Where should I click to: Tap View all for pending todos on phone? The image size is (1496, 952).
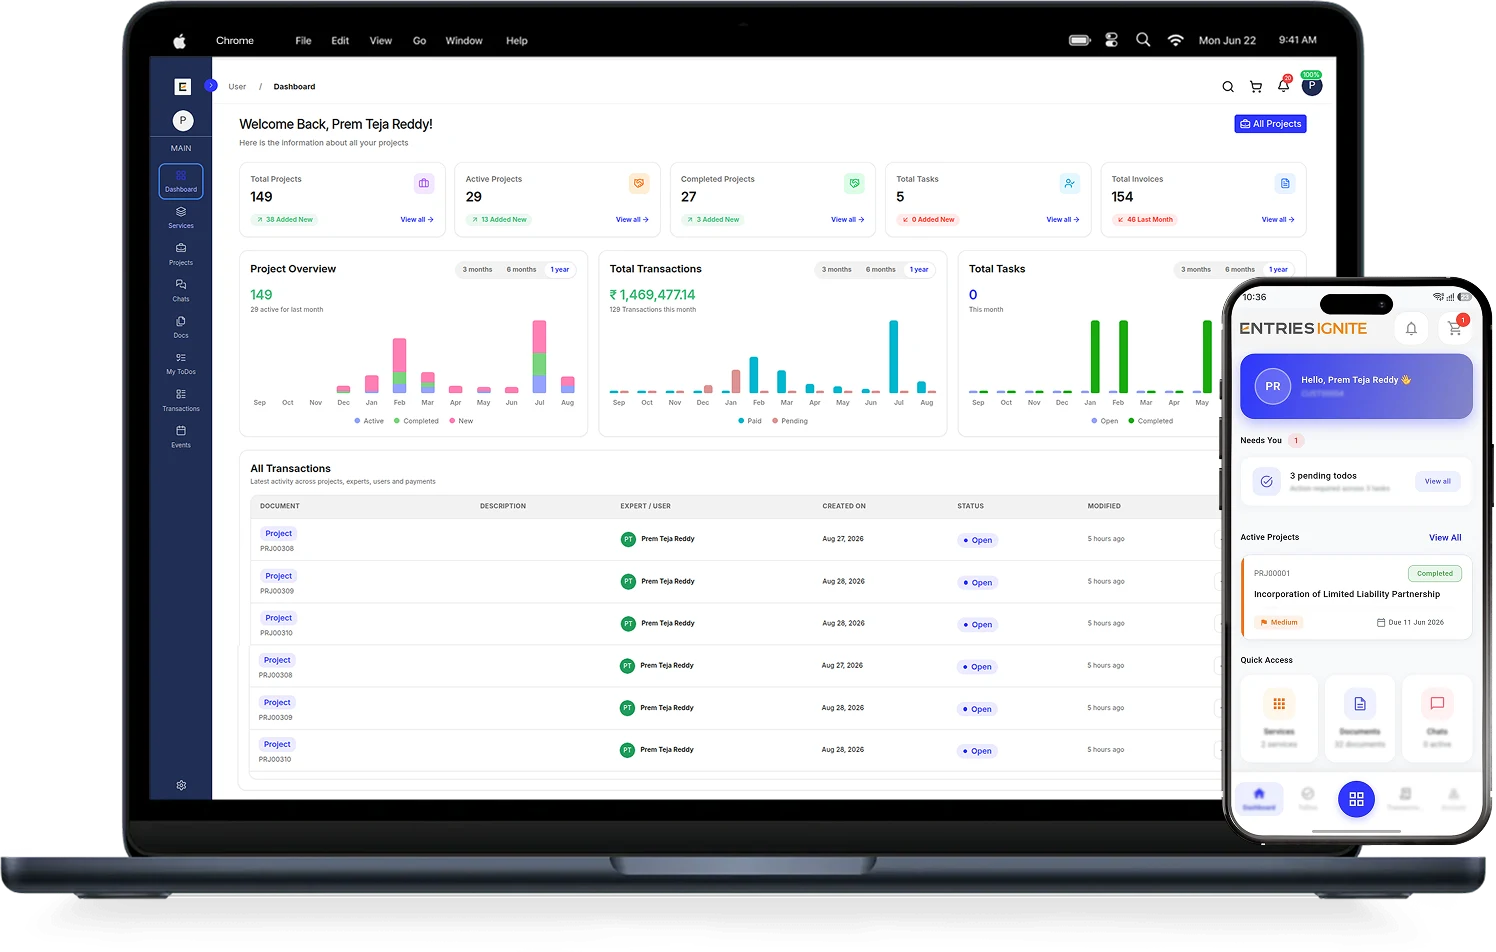(x=1438, y=481)
